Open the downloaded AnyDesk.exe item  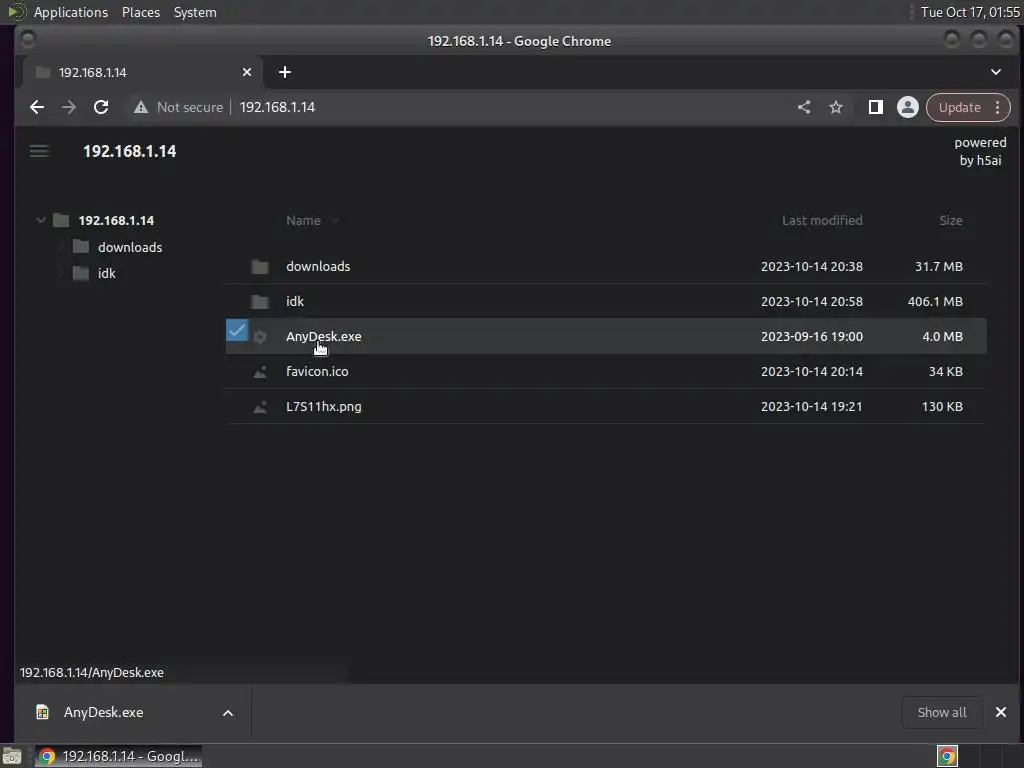[x=103, y=712]
